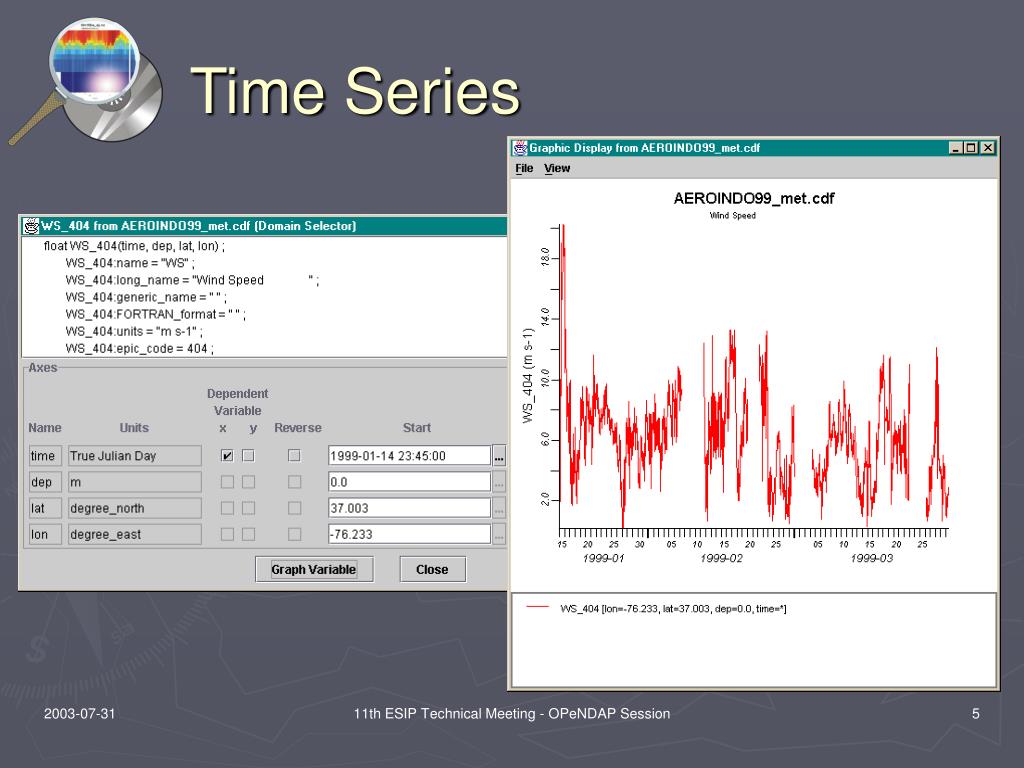The height and width of the screenshot is (768, 1024).
Task: Click the time axis name field
Action: tap(45, 456)
